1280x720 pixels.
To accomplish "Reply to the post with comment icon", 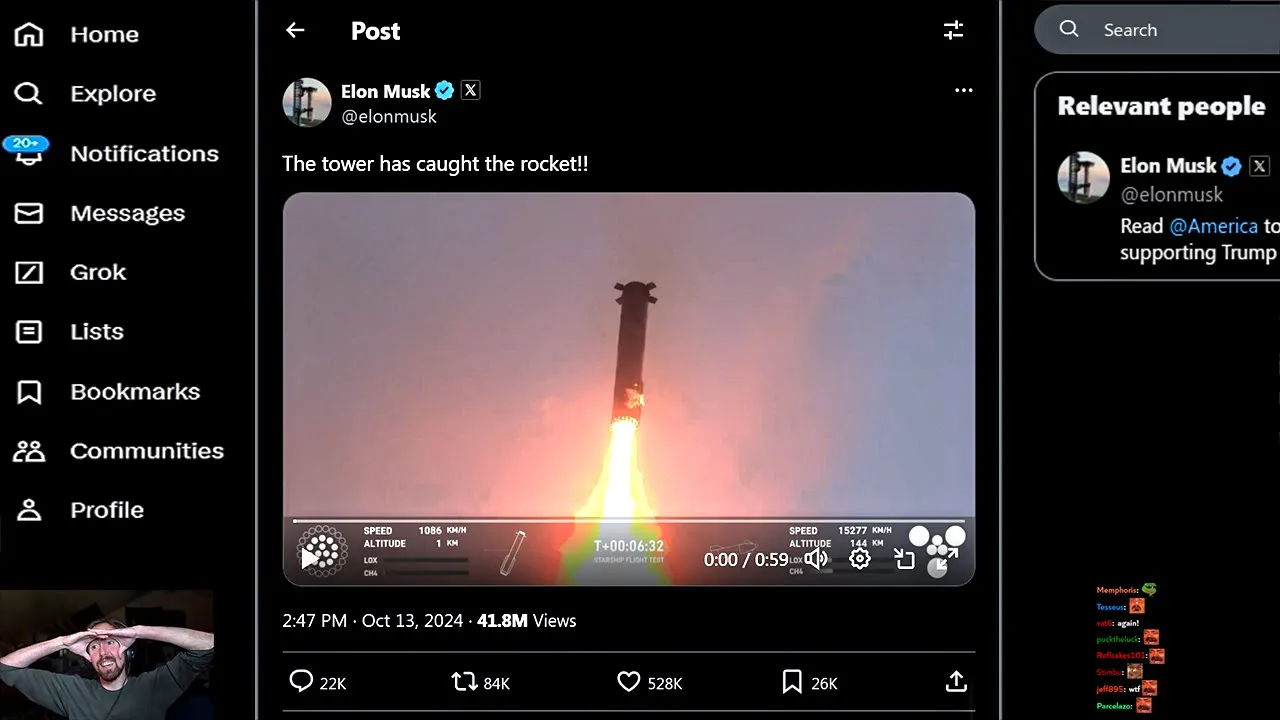I will [x=301, y=682].
